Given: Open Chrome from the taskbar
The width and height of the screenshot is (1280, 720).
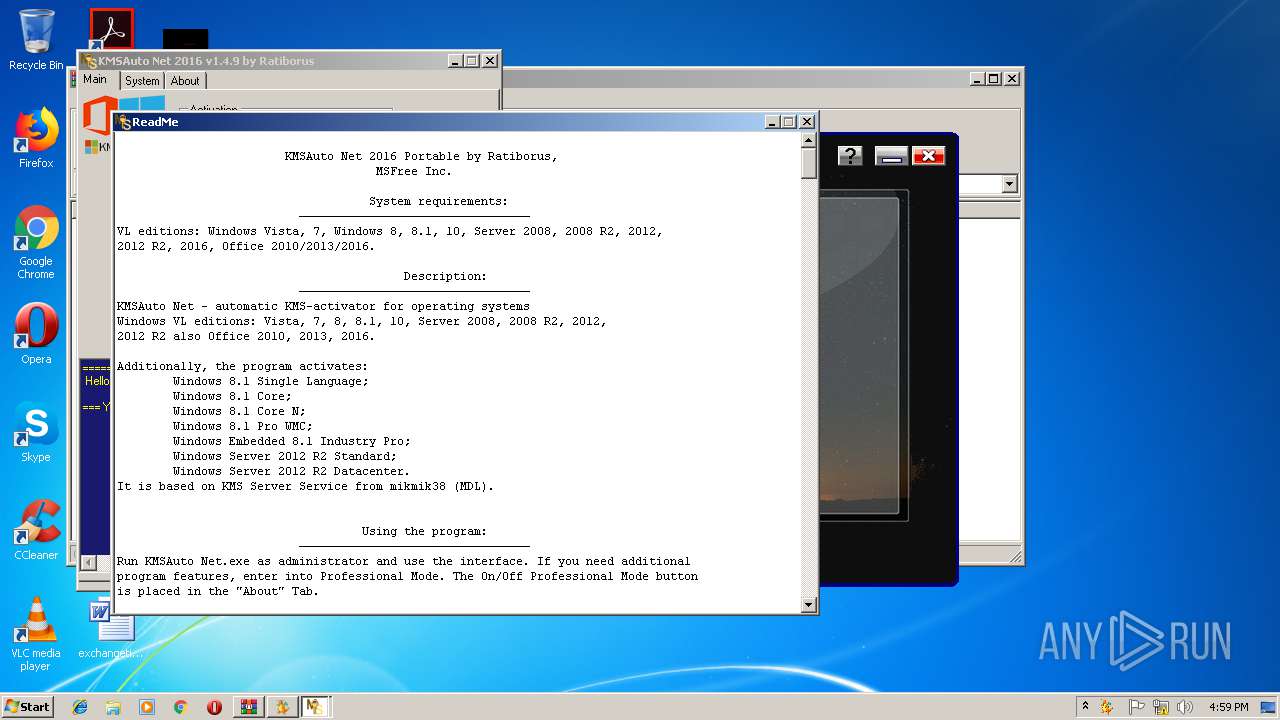Looking at the screenshot, I should coord(180,706).
